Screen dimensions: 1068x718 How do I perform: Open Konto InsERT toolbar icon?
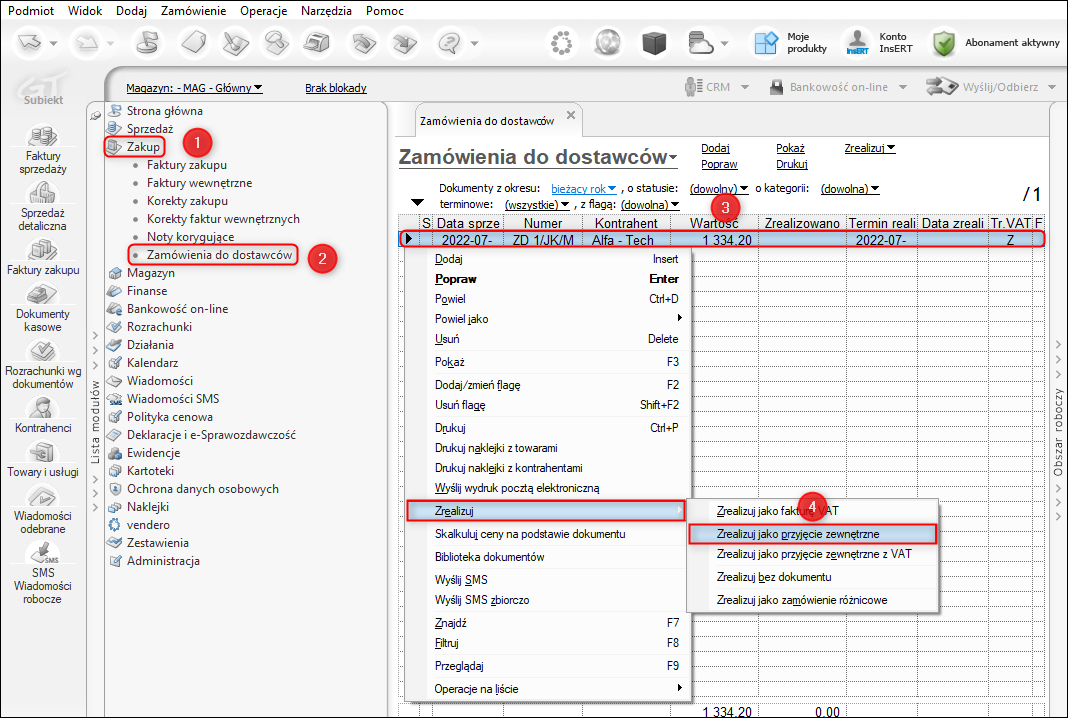click(858, 43)
